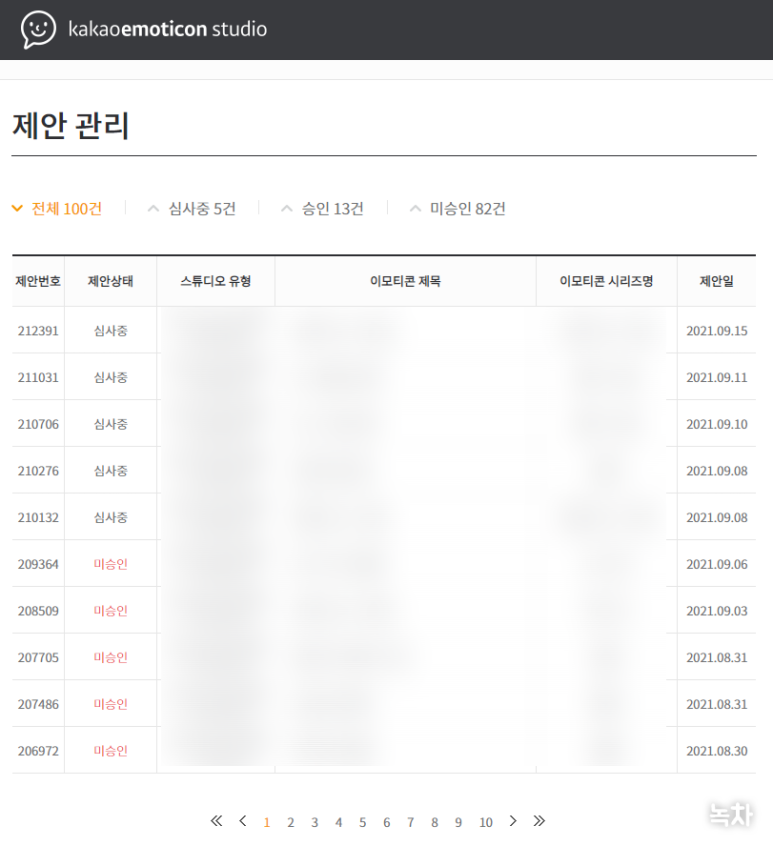Click the date 2021.09.10
Image resolution: width=773 pixels, height=846 pixels.
pyautogui.click(x=717, y=424)
